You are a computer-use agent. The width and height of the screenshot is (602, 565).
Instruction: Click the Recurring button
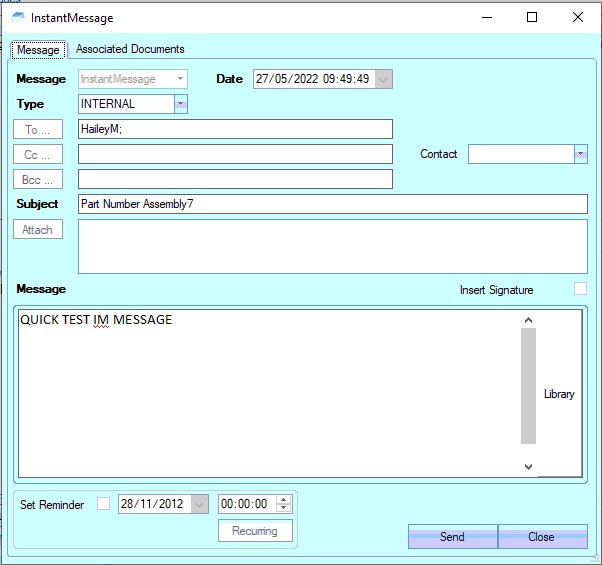255,531
